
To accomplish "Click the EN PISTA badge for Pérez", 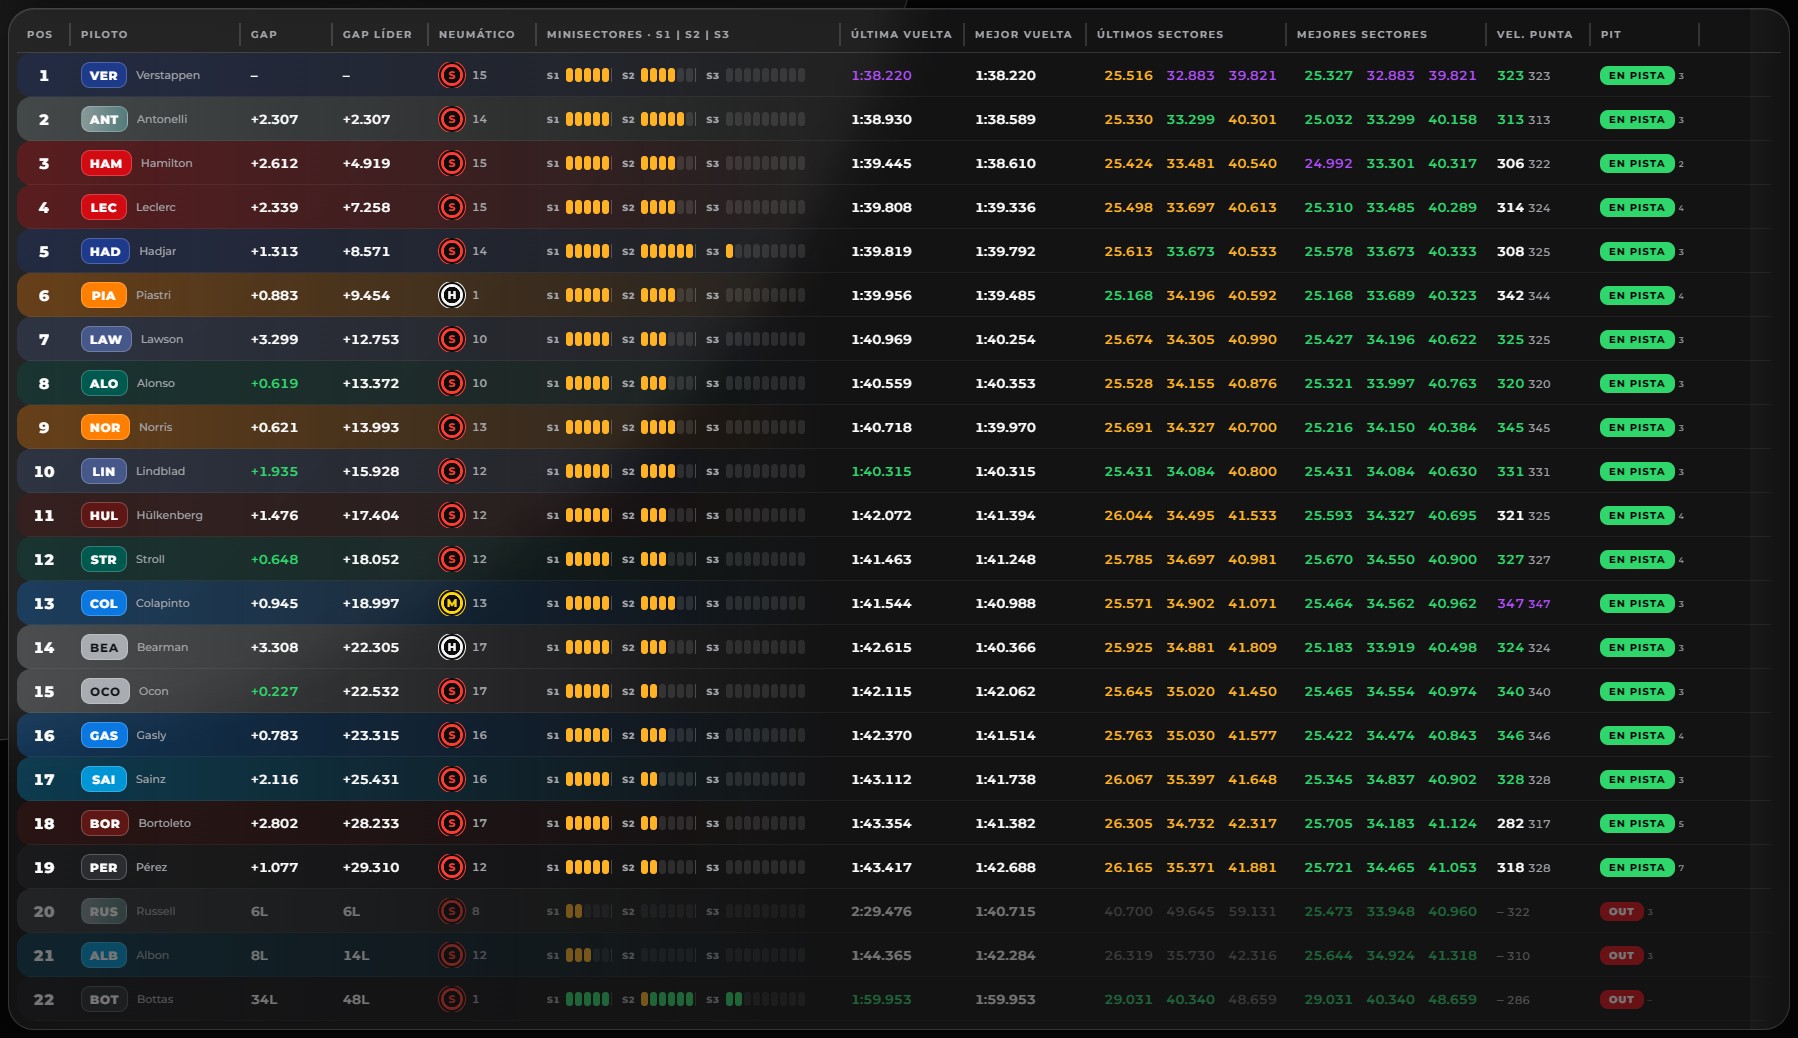I will tap(1637, 867).
